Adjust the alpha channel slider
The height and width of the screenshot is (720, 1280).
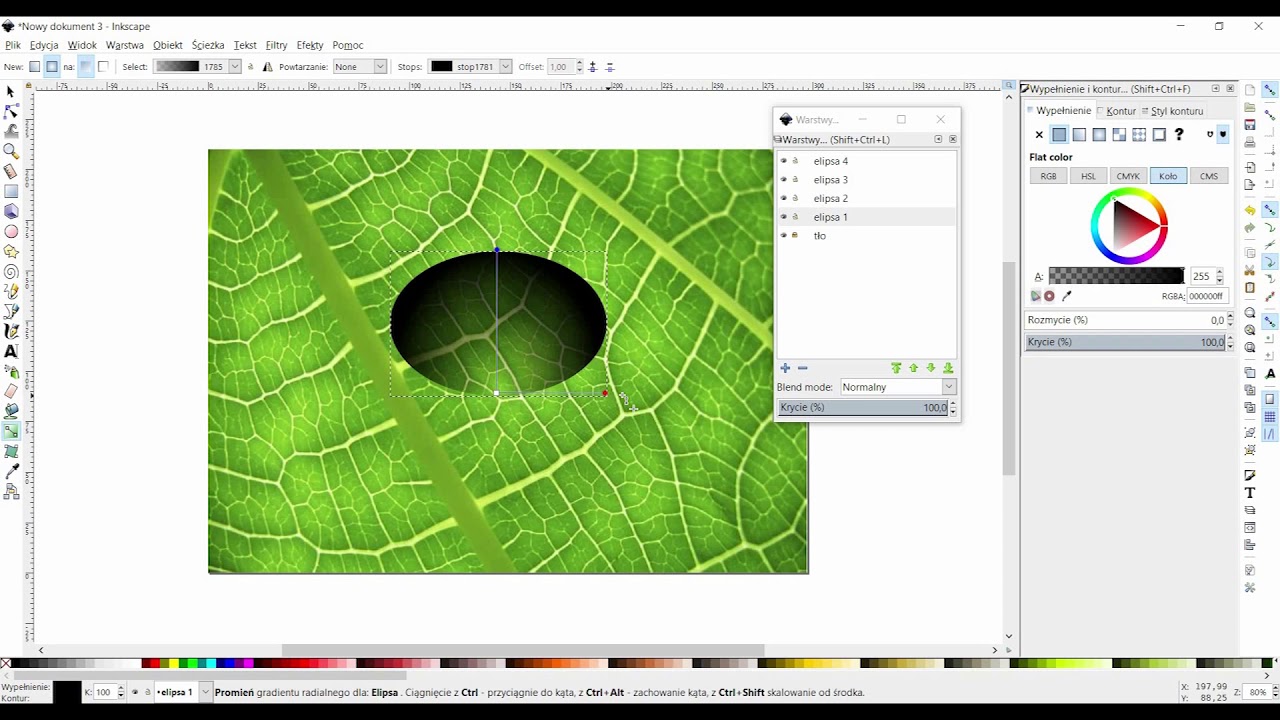[x=1116, y=276]
